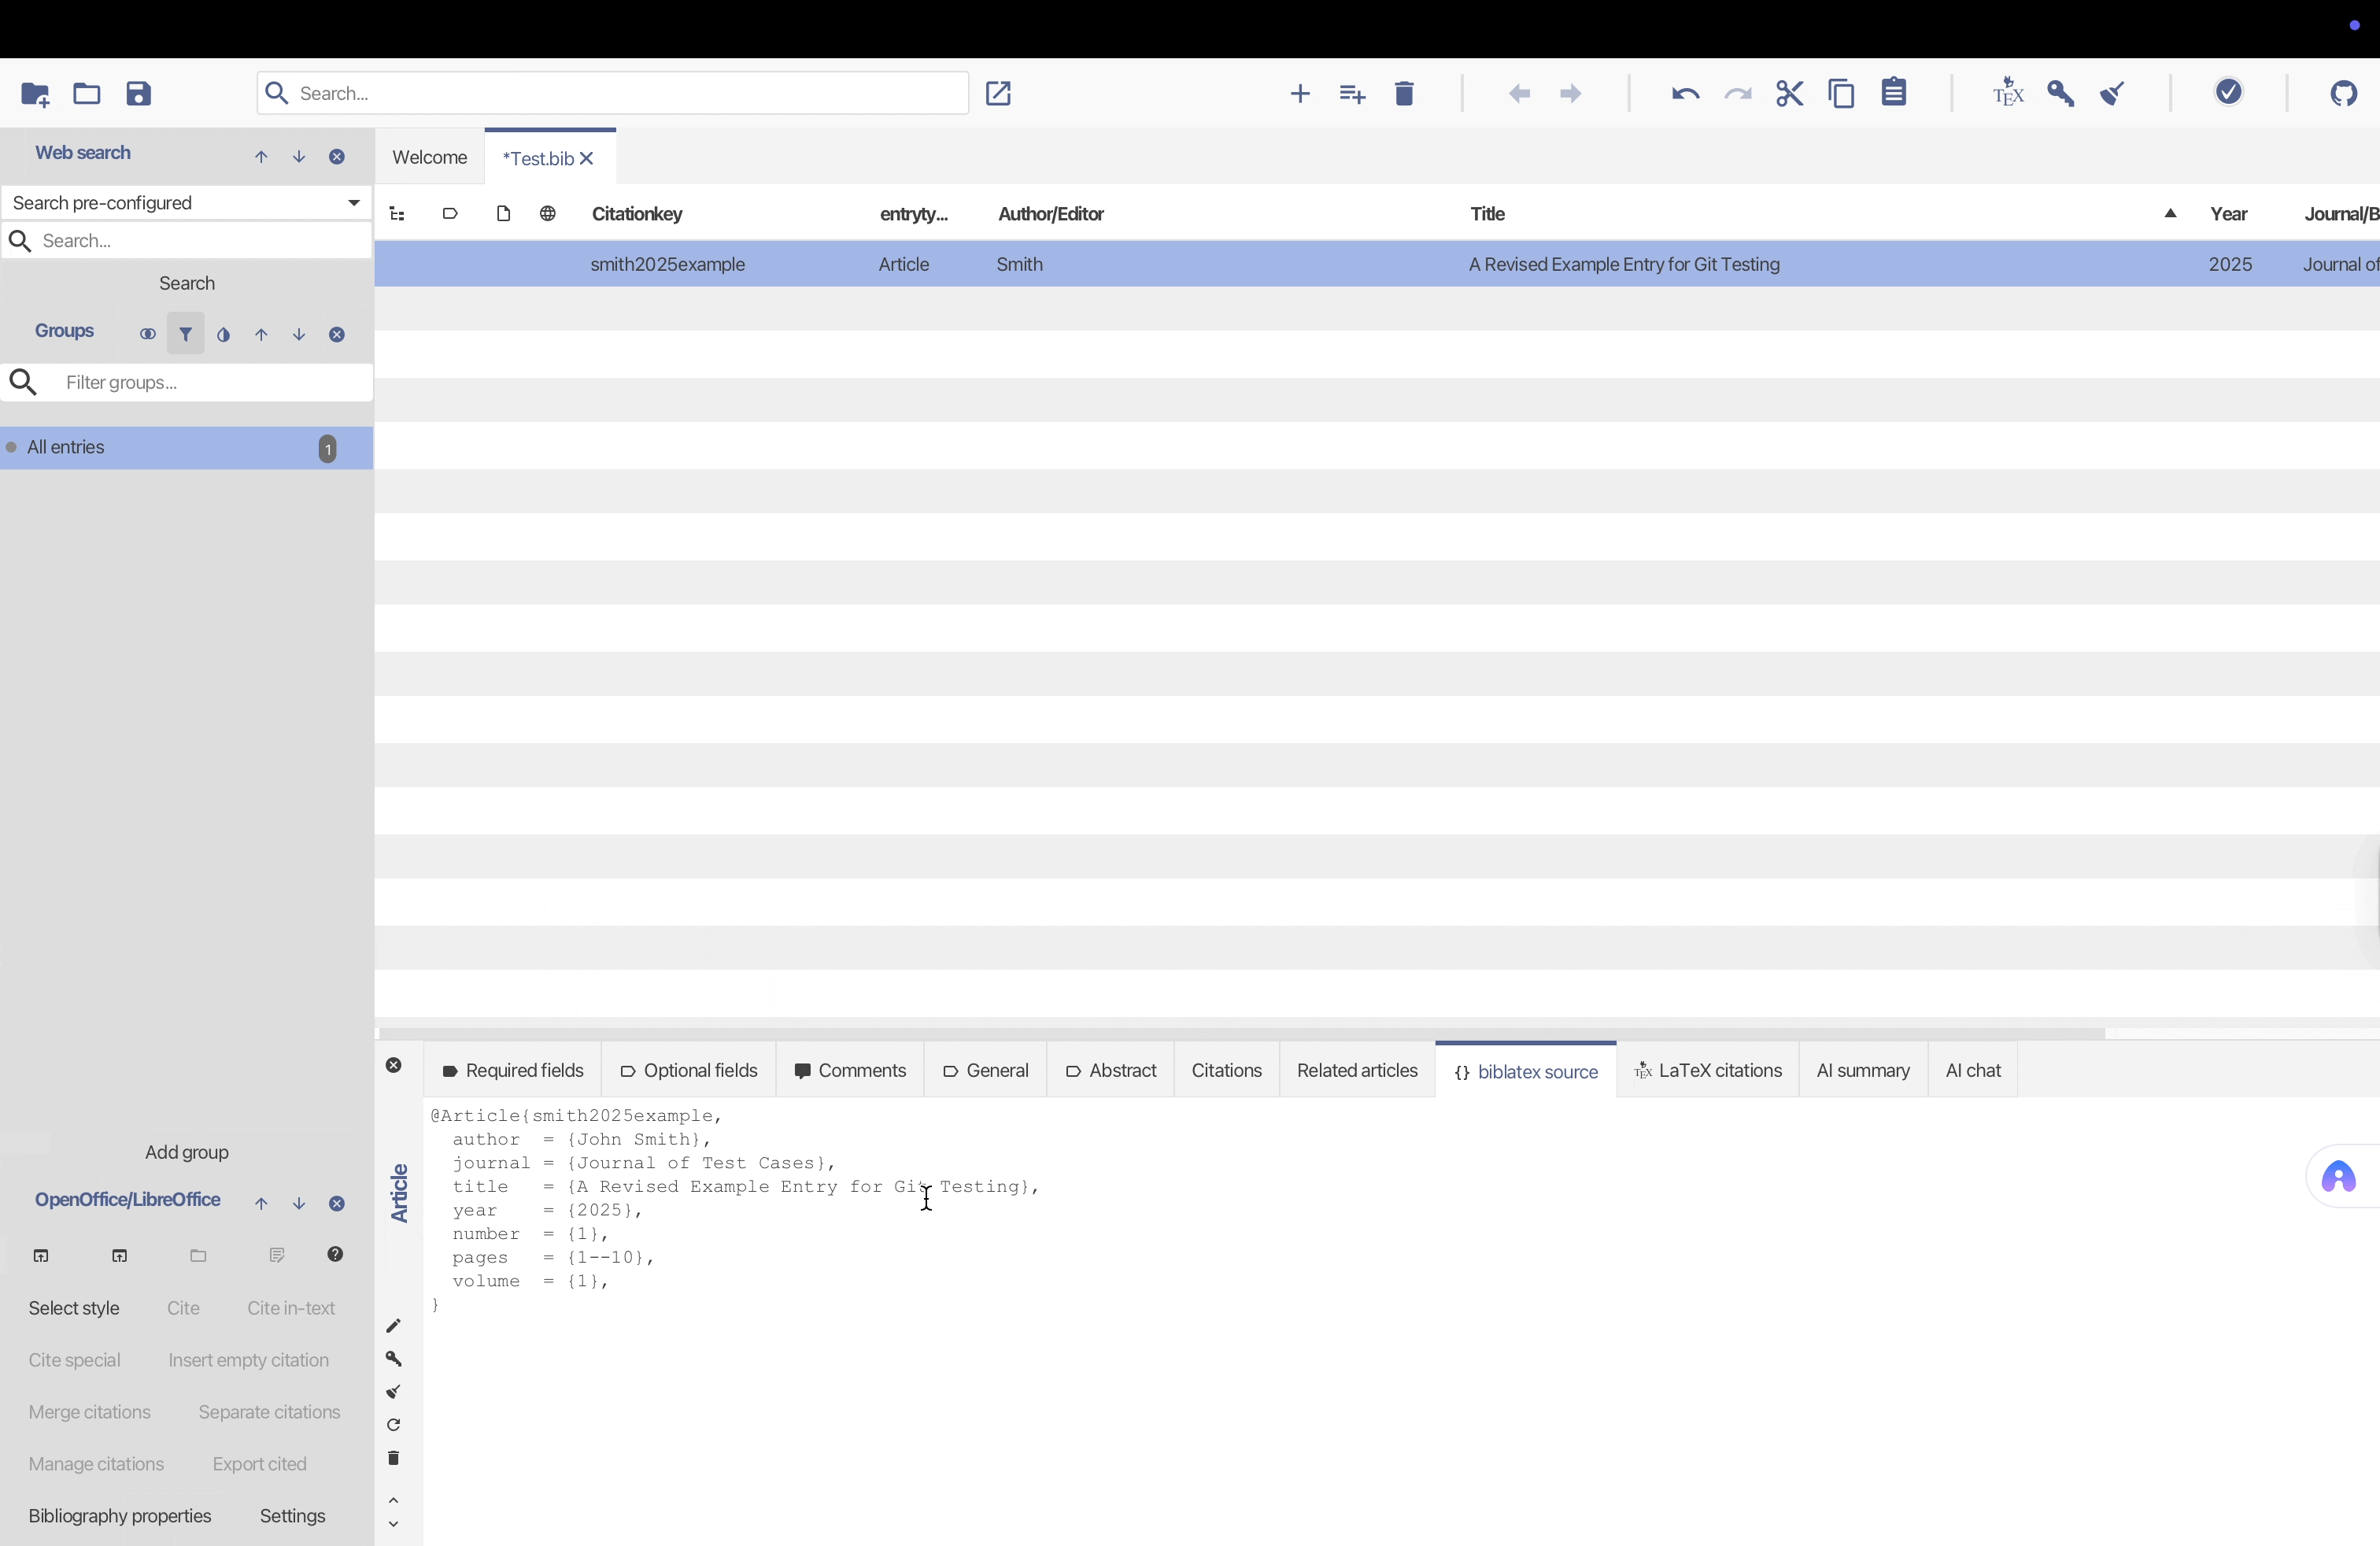
Task: Undo the last change
Action: click(x=1684, y=94)
